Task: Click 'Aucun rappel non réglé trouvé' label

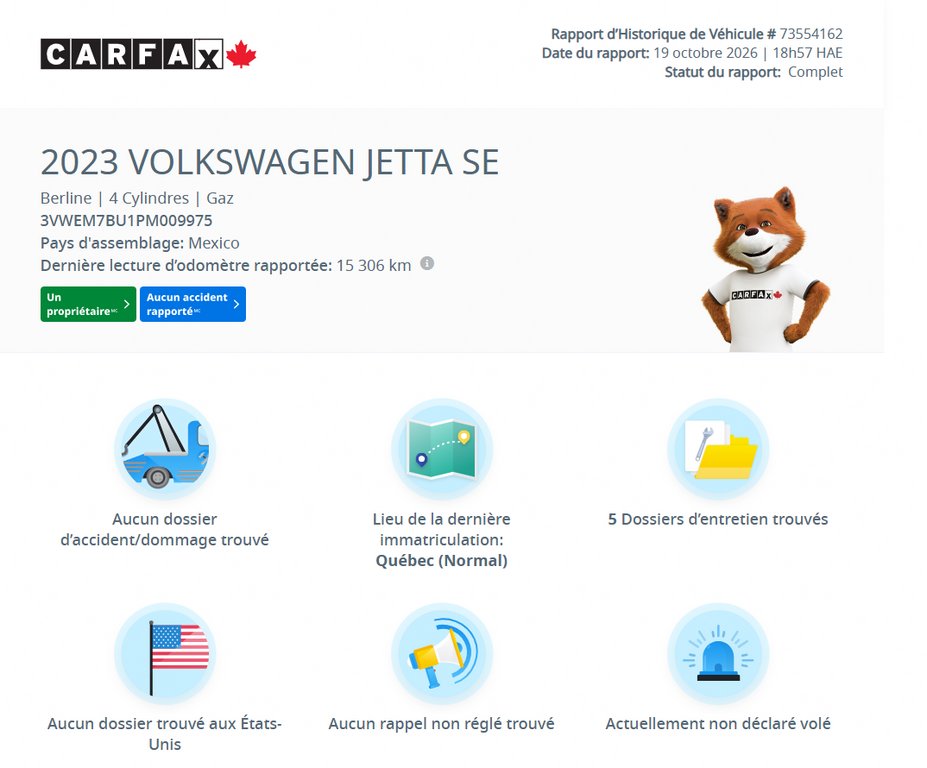Action: 442,724
